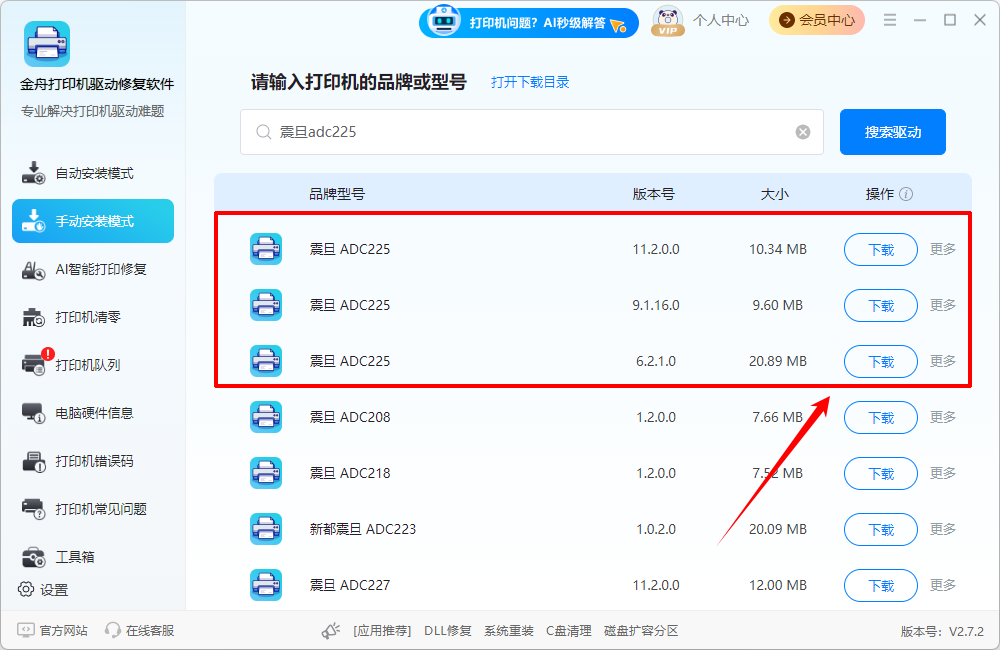Download 新都震旦 ADC223 driver
Image resolution: width=1000 pixels, height=650 pixels.
click(881, 530)
